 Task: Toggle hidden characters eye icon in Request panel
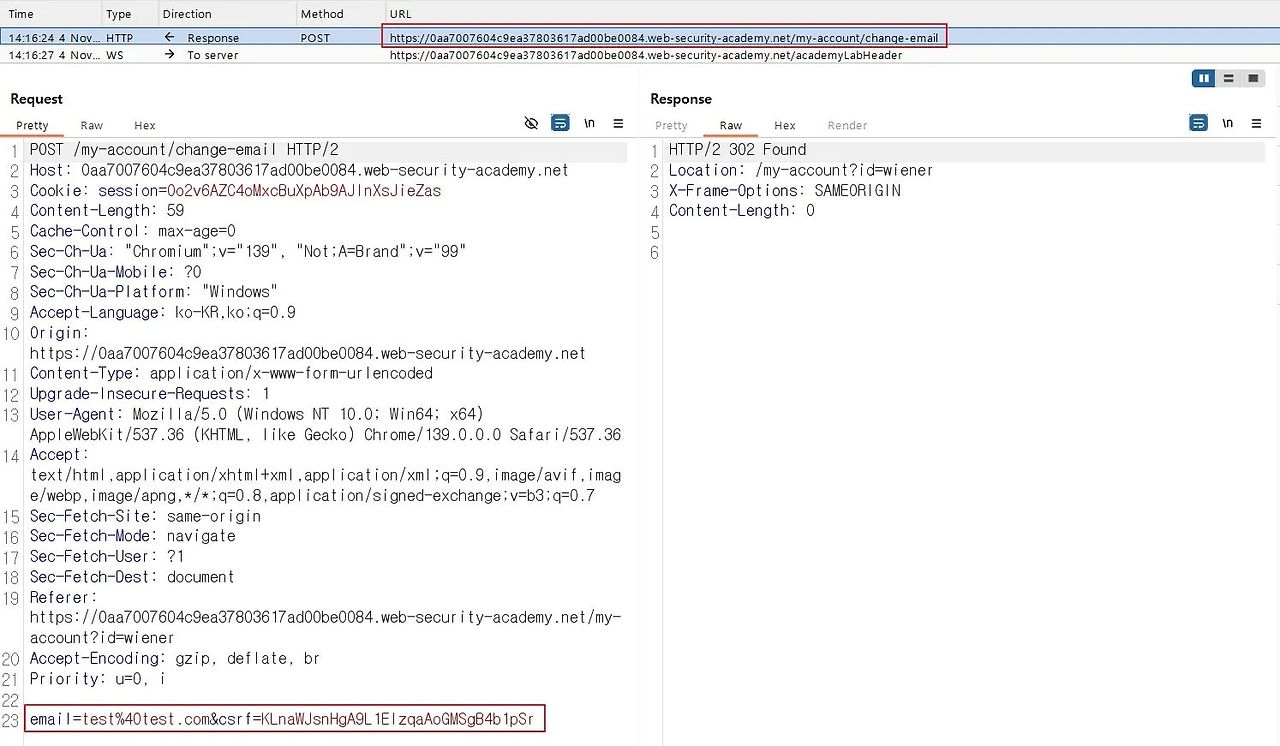[531, 123]
